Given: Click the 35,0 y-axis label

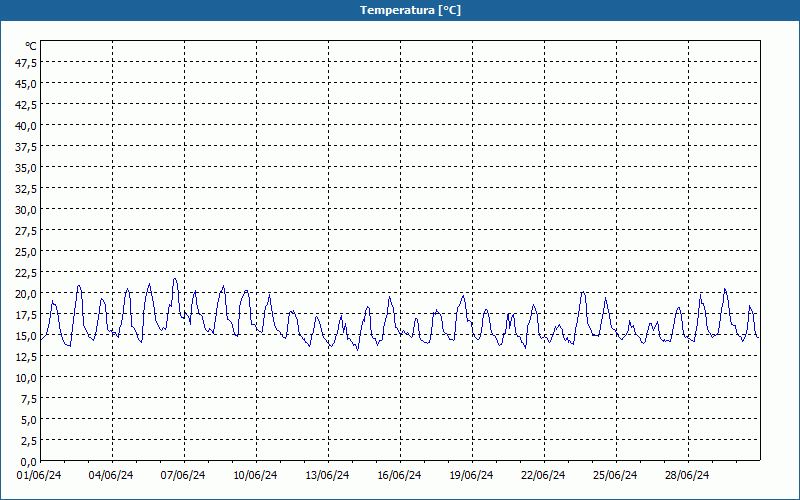Looking at the screenshot, I should click(x=27, y=168).
